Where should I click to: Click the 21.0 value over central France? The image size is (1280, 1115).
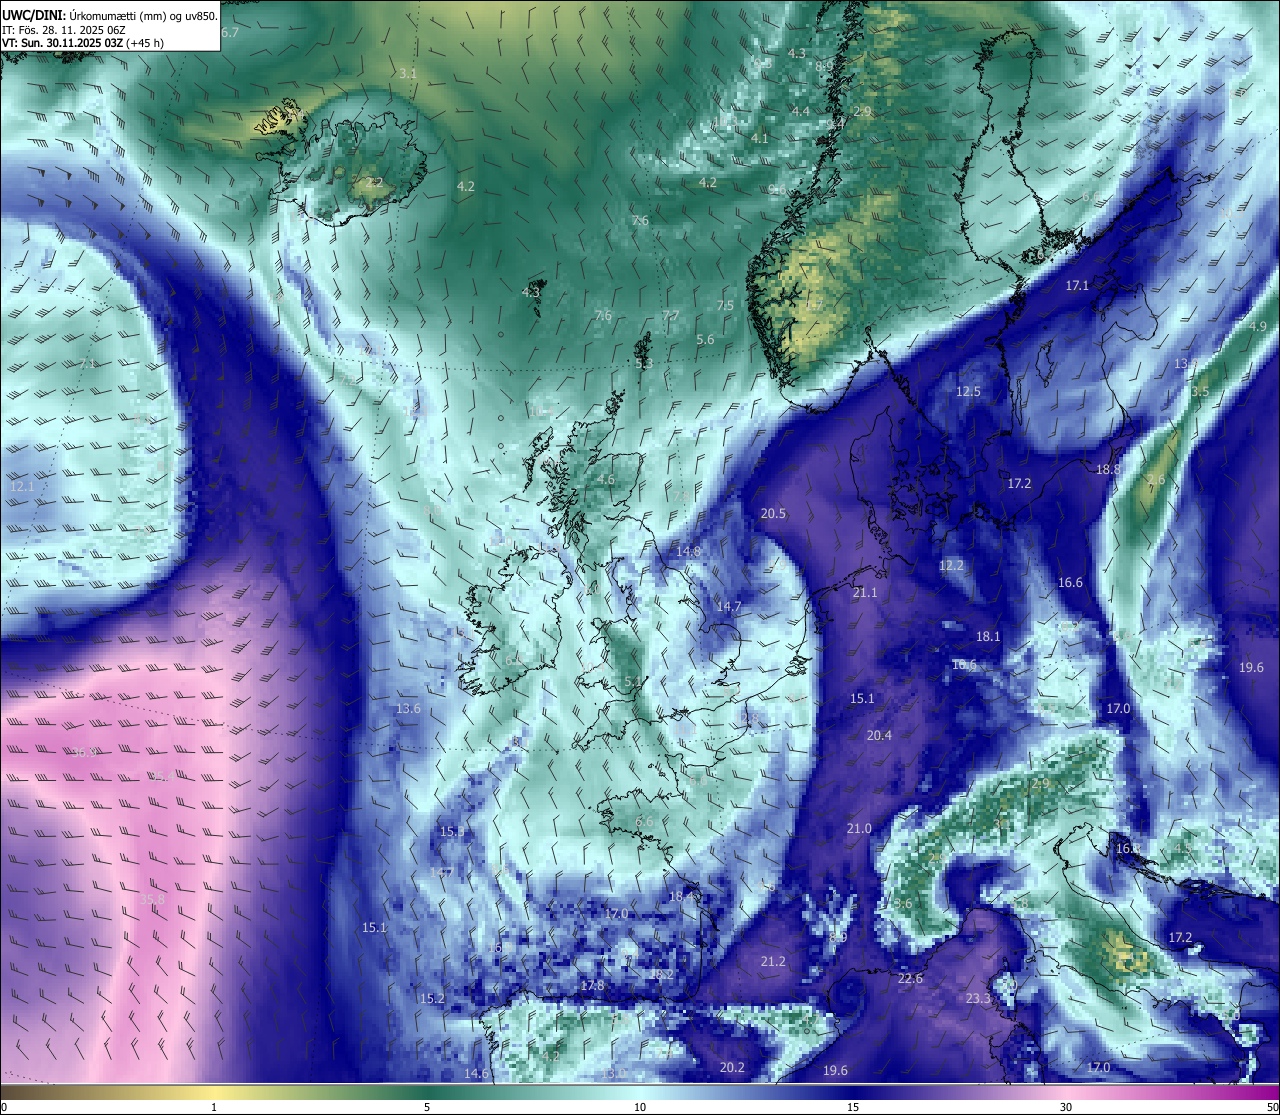[859, 829]
